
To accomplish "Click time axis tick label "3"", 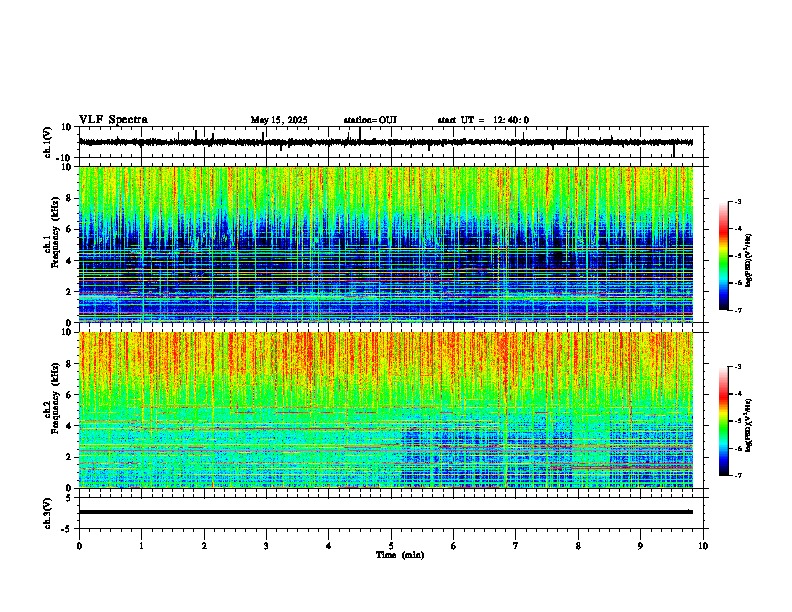I will tap(266, 546).
